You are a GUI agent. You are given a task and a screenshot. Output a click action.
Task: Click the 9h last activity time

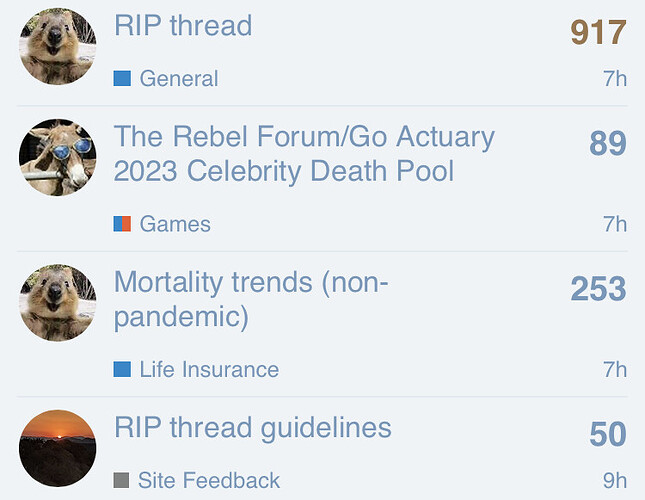(x=615, y=481)
